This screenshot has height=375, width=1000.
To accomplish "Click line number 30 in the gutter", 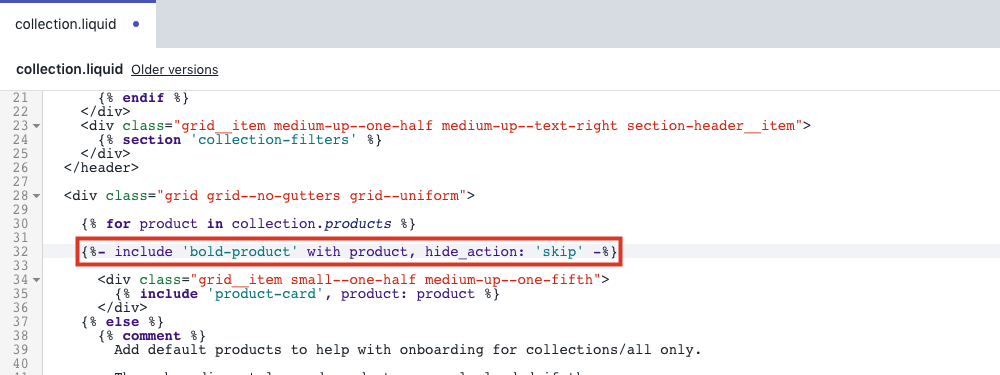I will point(21,224).
